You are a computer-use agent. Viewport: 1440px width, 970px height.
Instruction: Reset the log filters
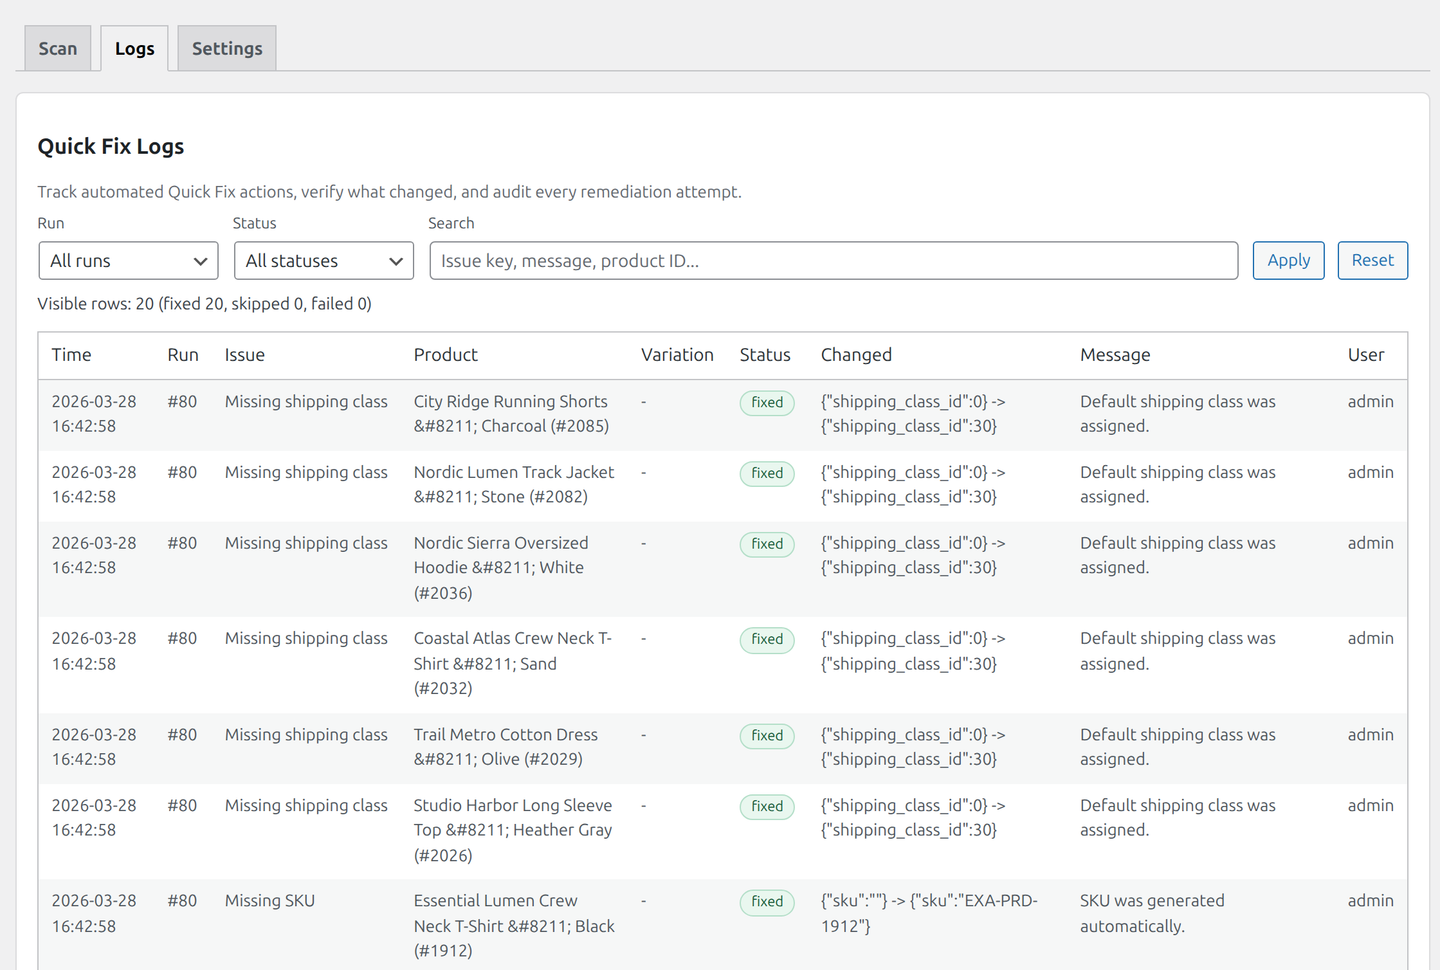tap(1372, 260)
